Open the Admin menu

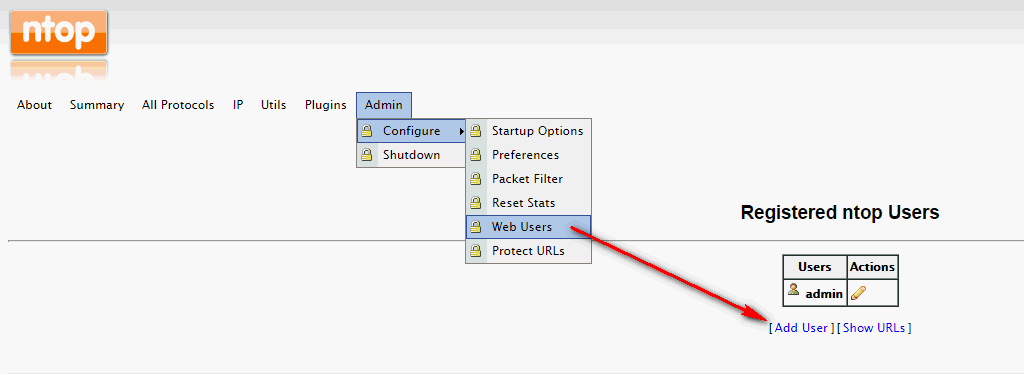tap(384, 105)
